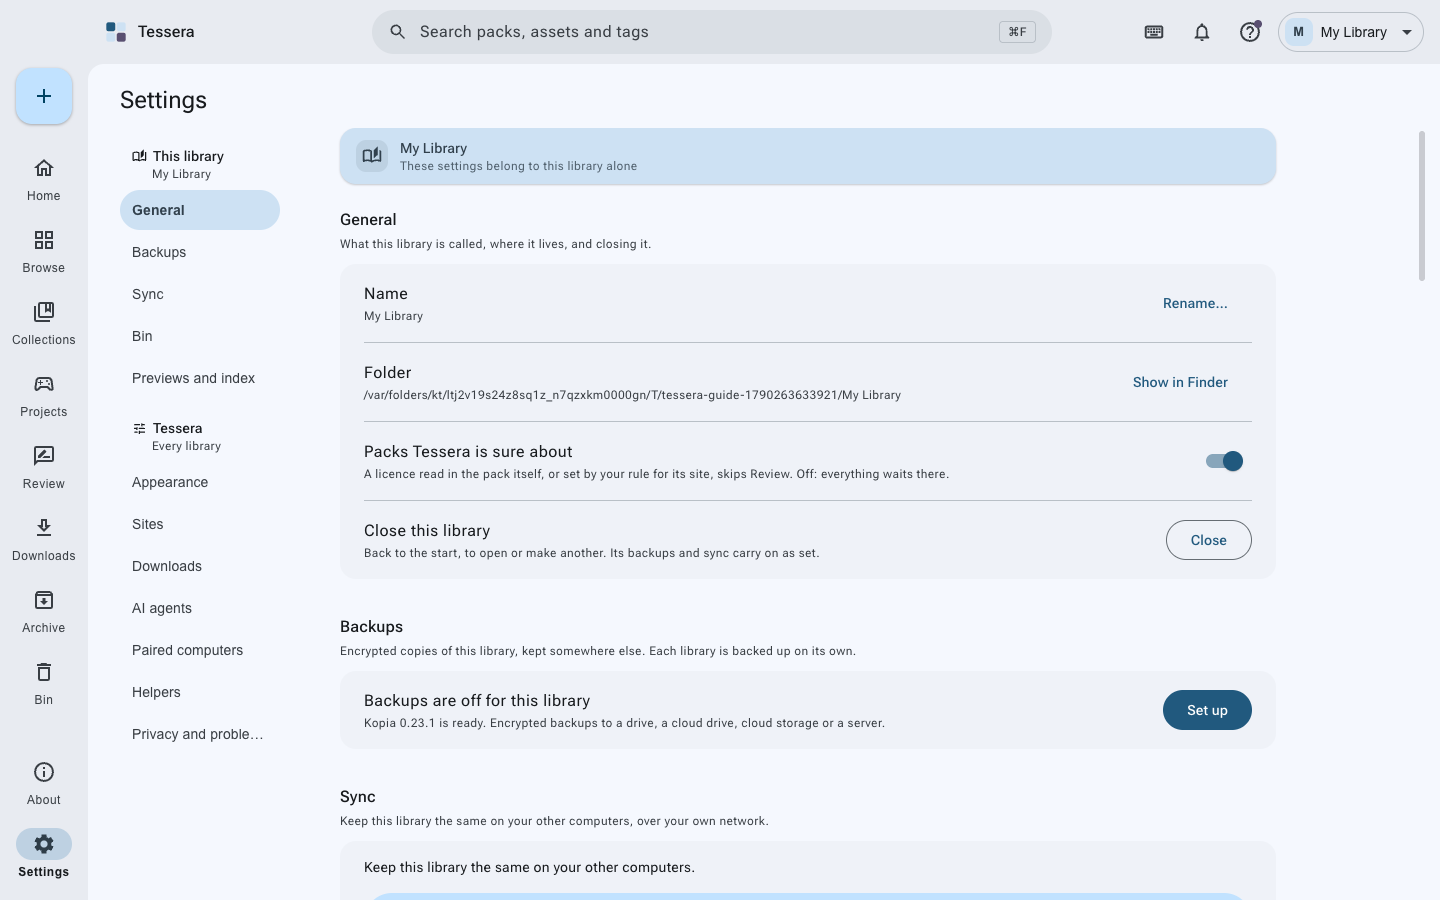Click Show in Finder
This screenshot has width=1440, height=900.
point(1180,382)
